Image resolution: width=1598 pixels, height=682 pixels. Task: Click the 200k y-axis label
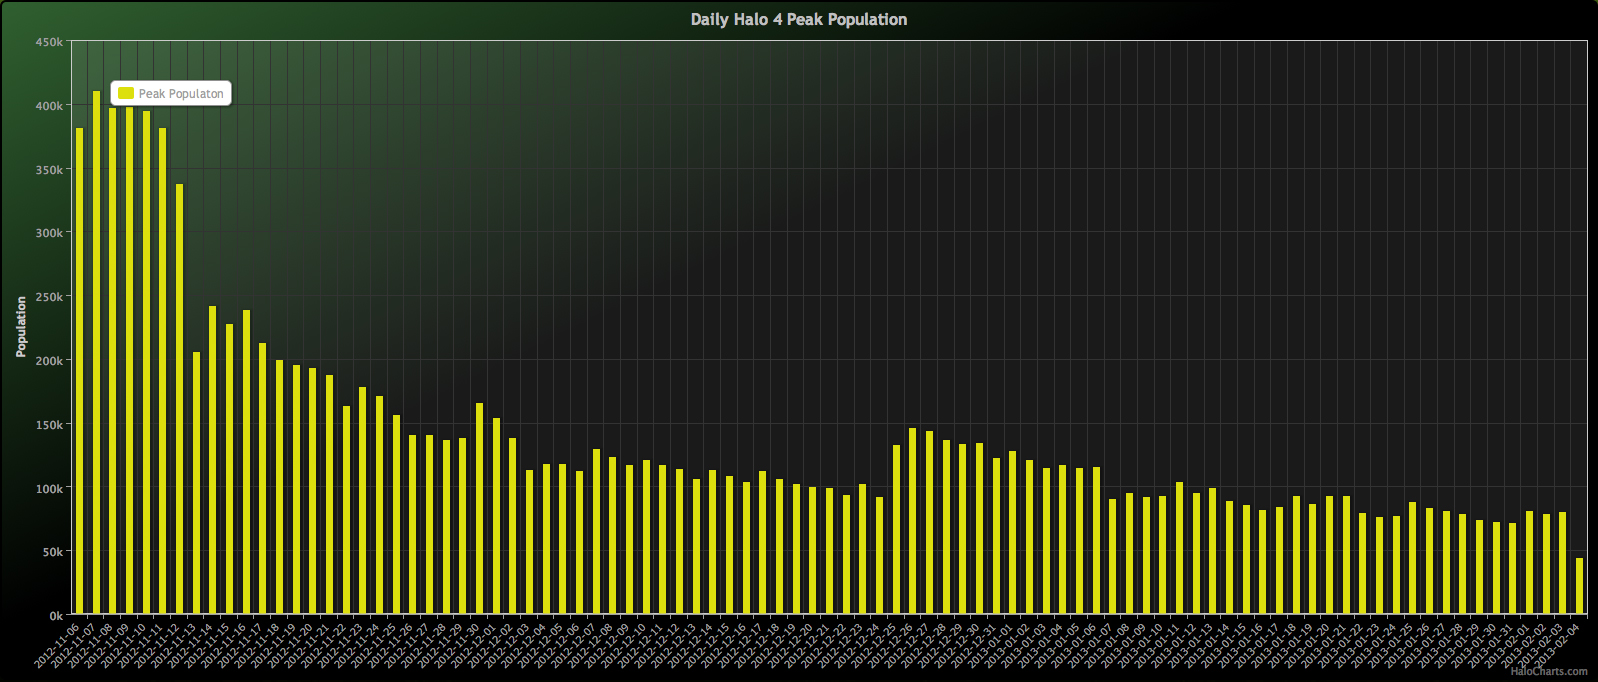pyautogui.click(x=49, y=361)
